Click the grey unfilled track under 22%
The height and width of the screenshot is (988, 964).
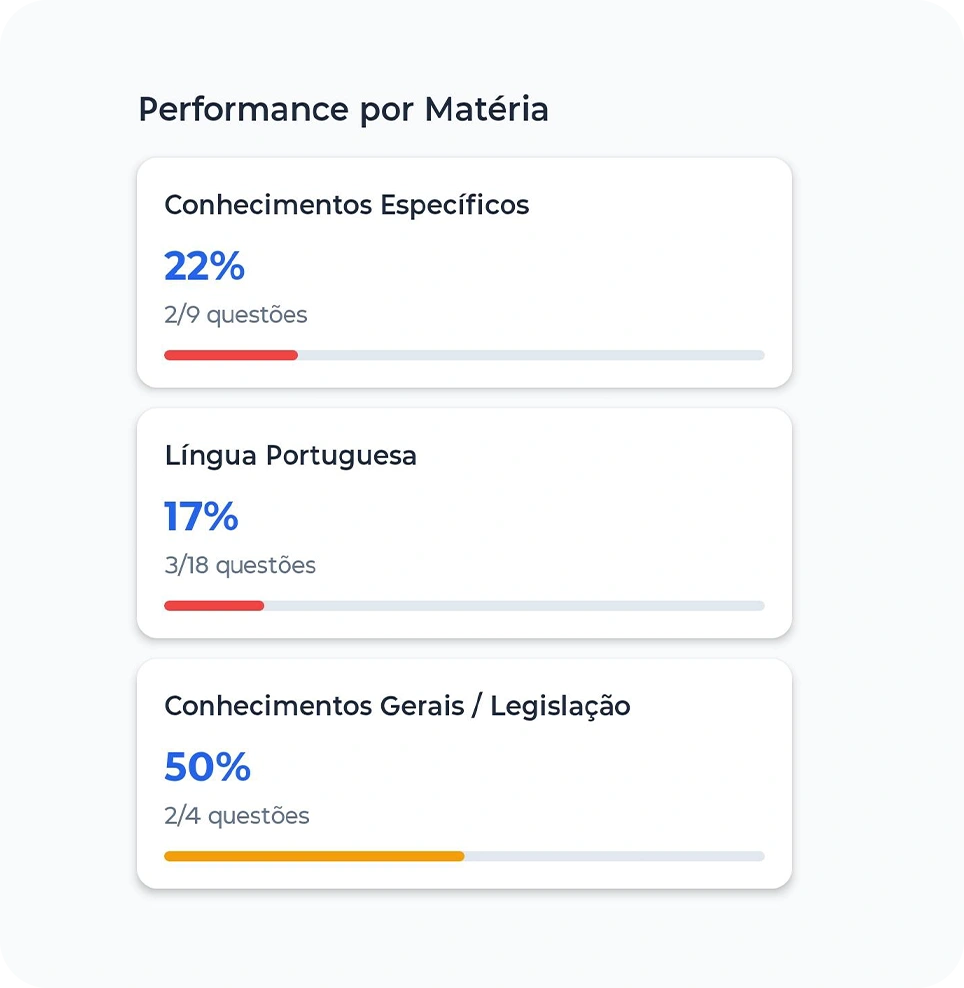click(x=530, y=355)
